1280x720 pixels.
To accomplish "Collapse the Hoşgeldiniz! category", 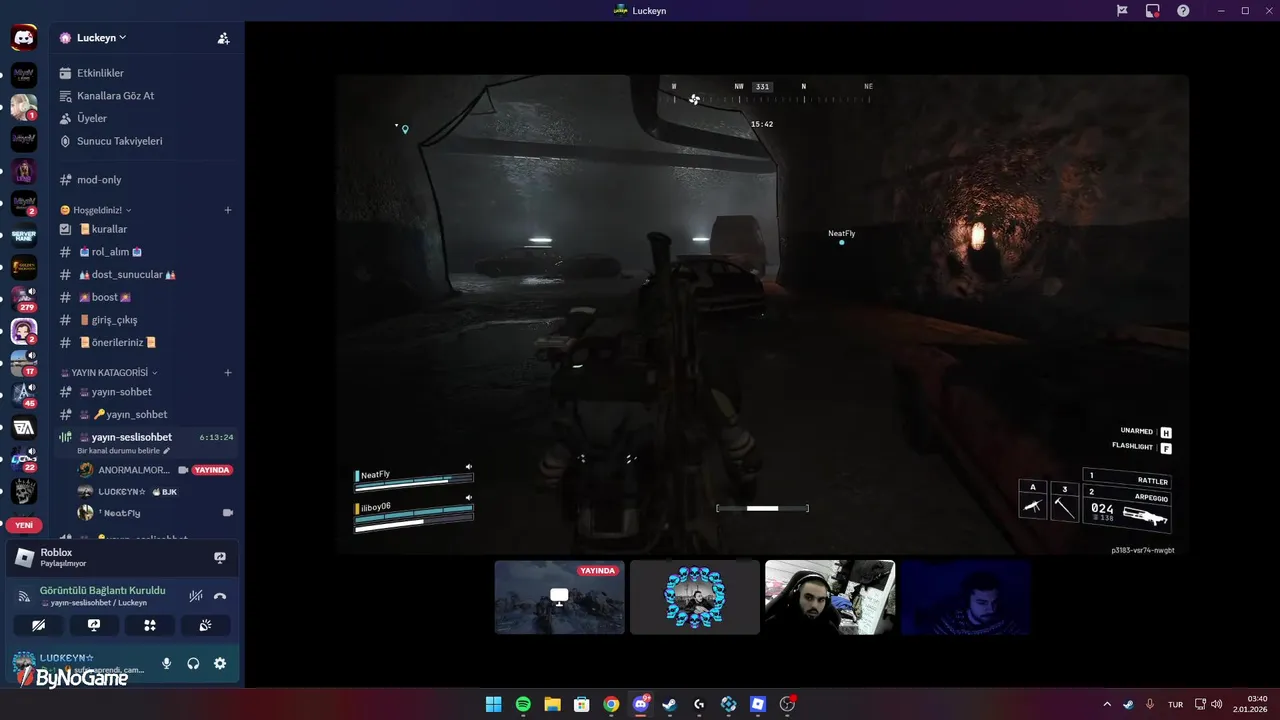I will (96, 210).
